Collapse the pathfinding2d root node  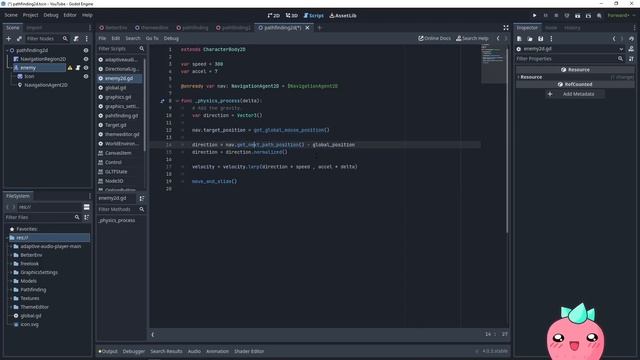coord(7,50)
